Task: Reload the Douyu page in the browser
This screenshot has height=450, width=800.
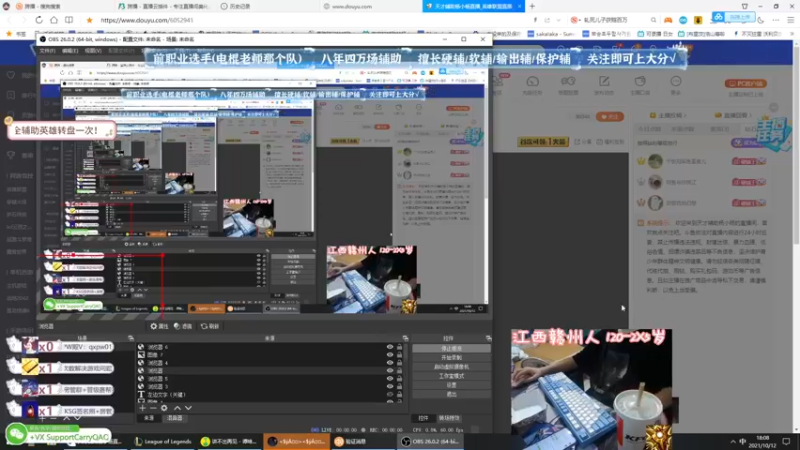Action: (x=39, y=20)
